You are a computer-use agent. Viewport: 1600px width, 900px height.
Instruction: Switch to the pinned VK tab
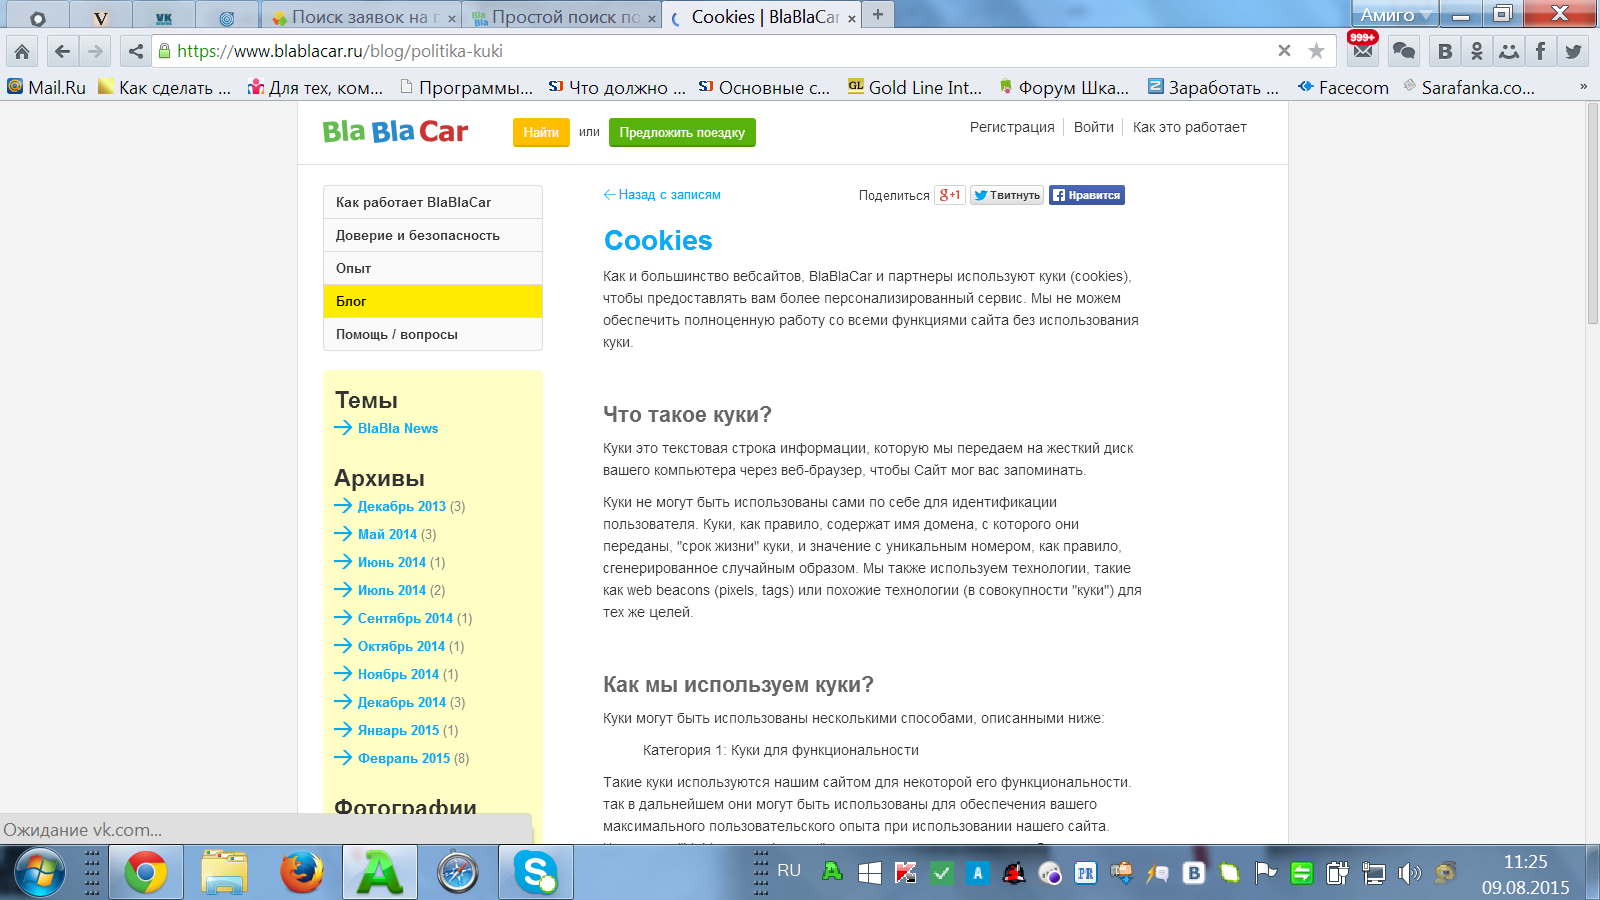tap(164, 17)
